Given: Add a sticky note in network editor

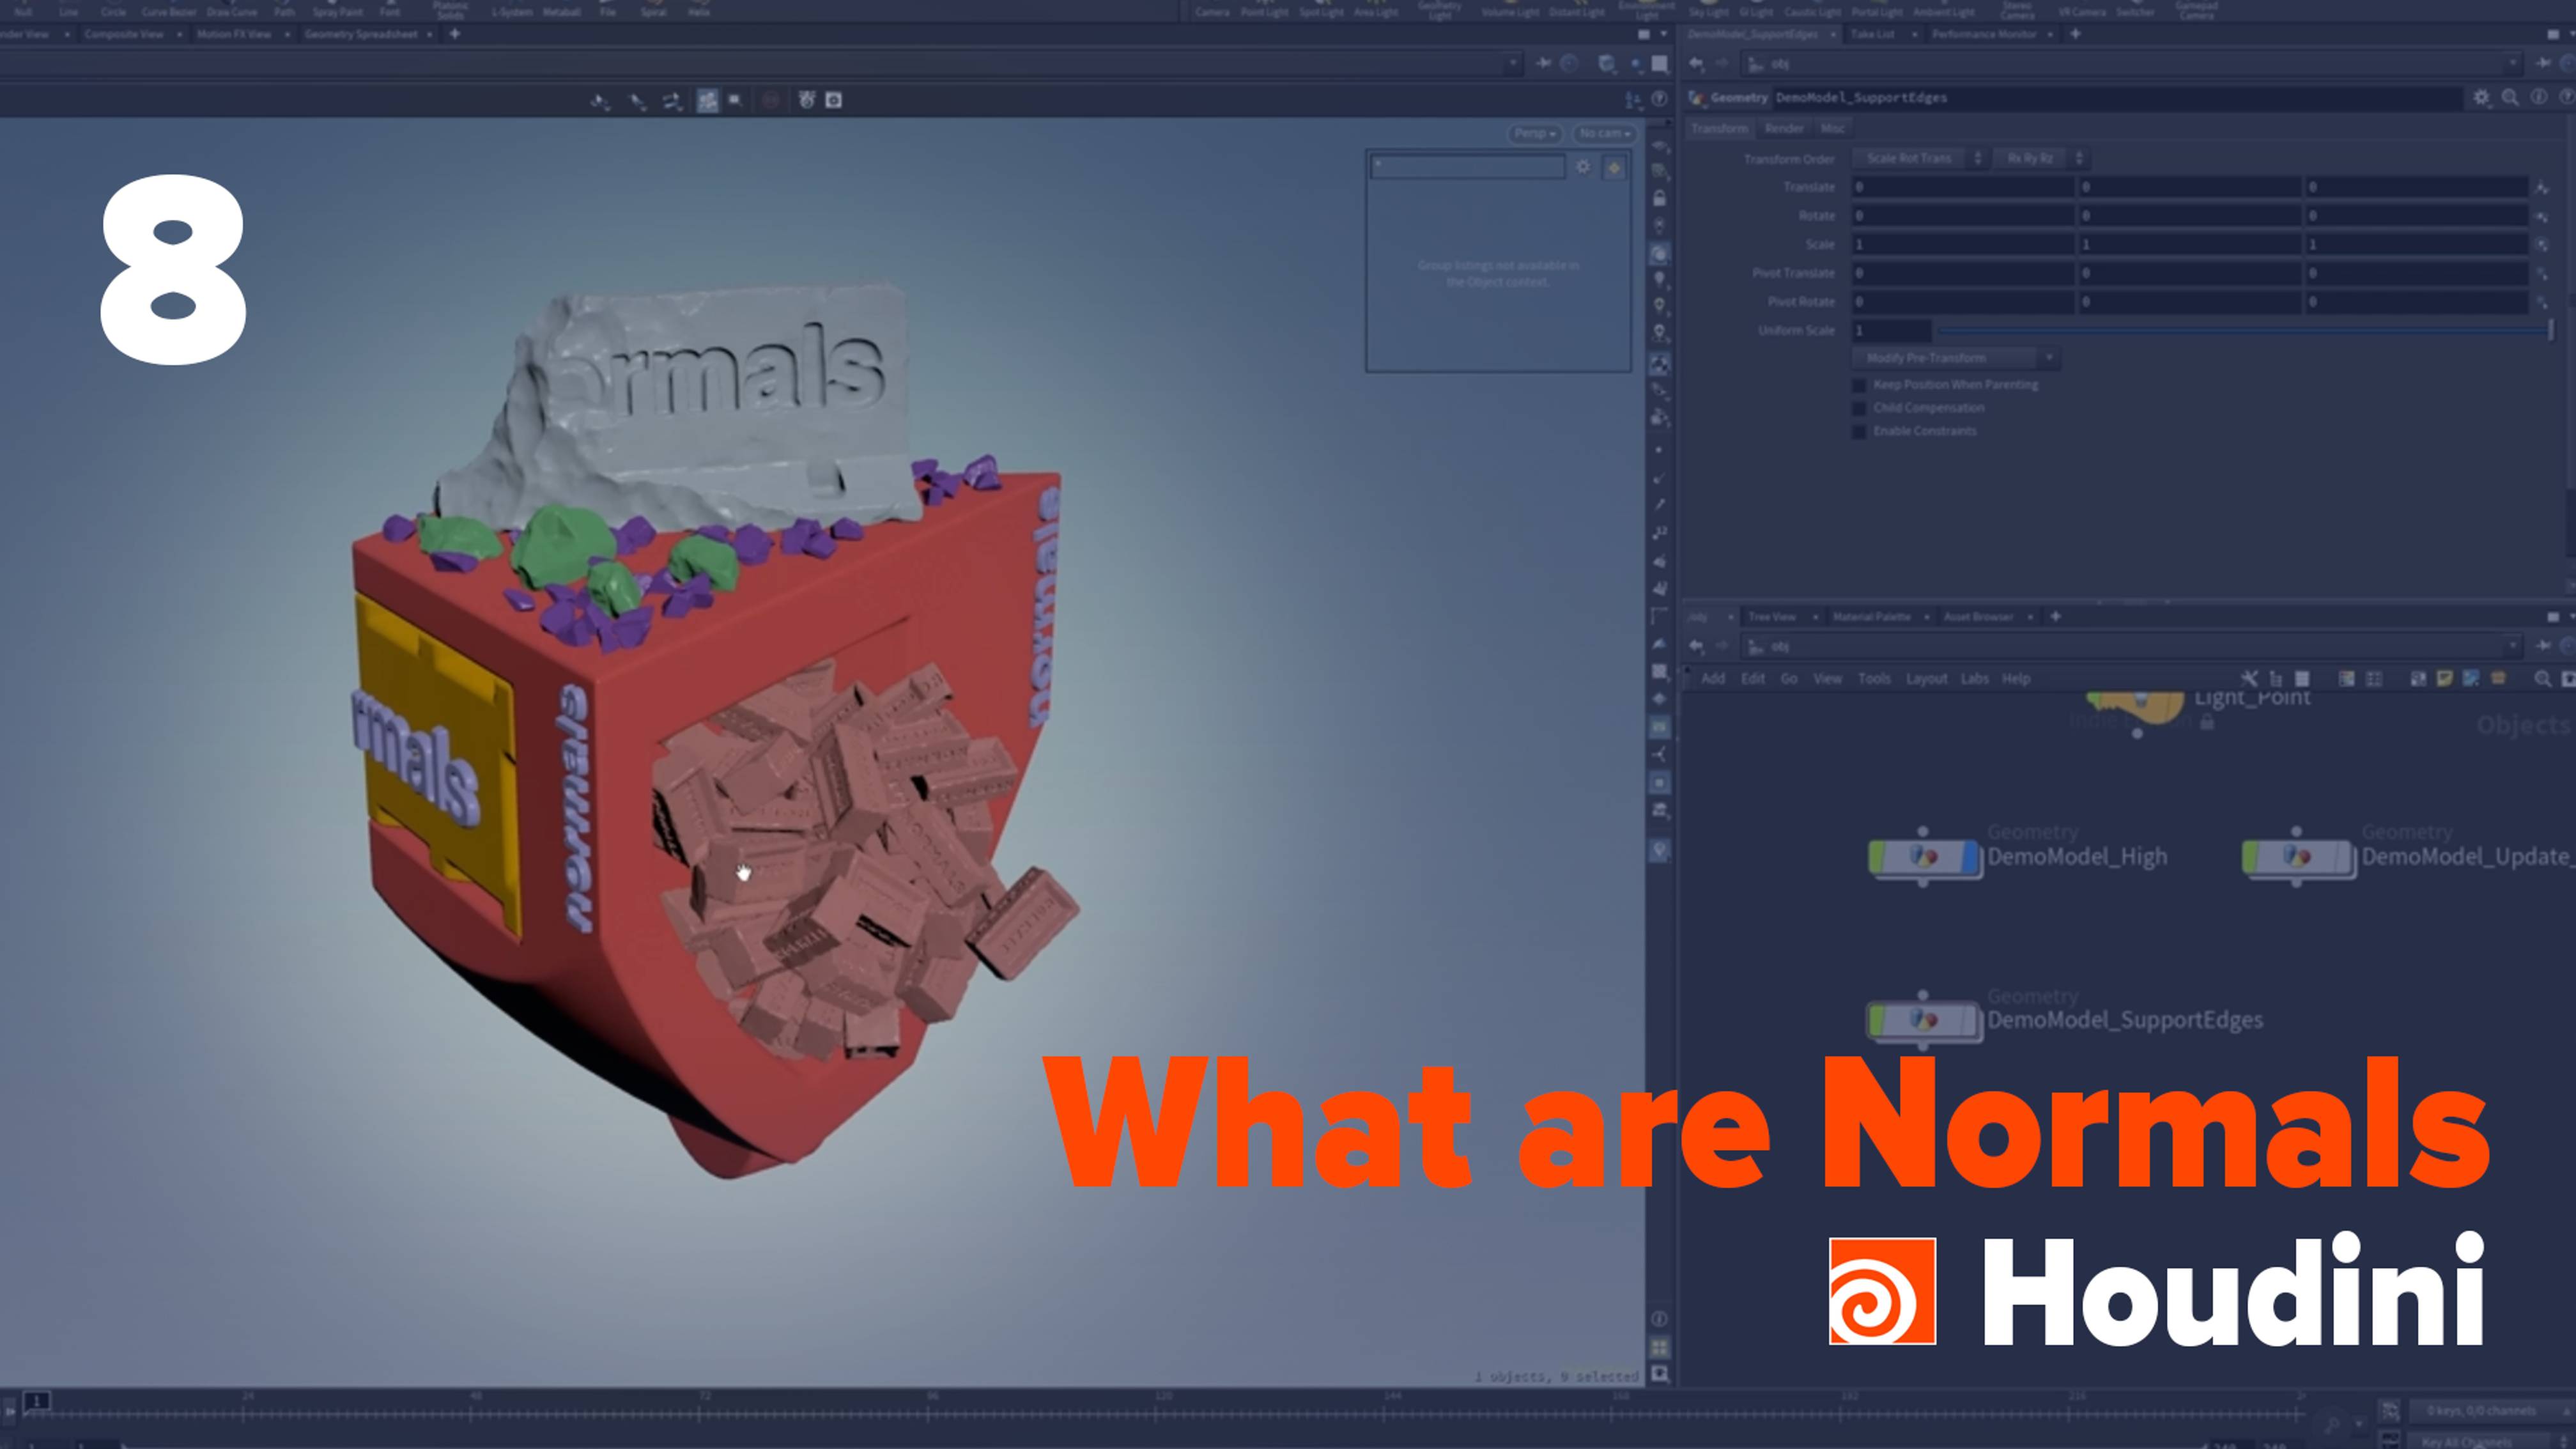Looking at the screenshot, I should (x=2445, y=678).
